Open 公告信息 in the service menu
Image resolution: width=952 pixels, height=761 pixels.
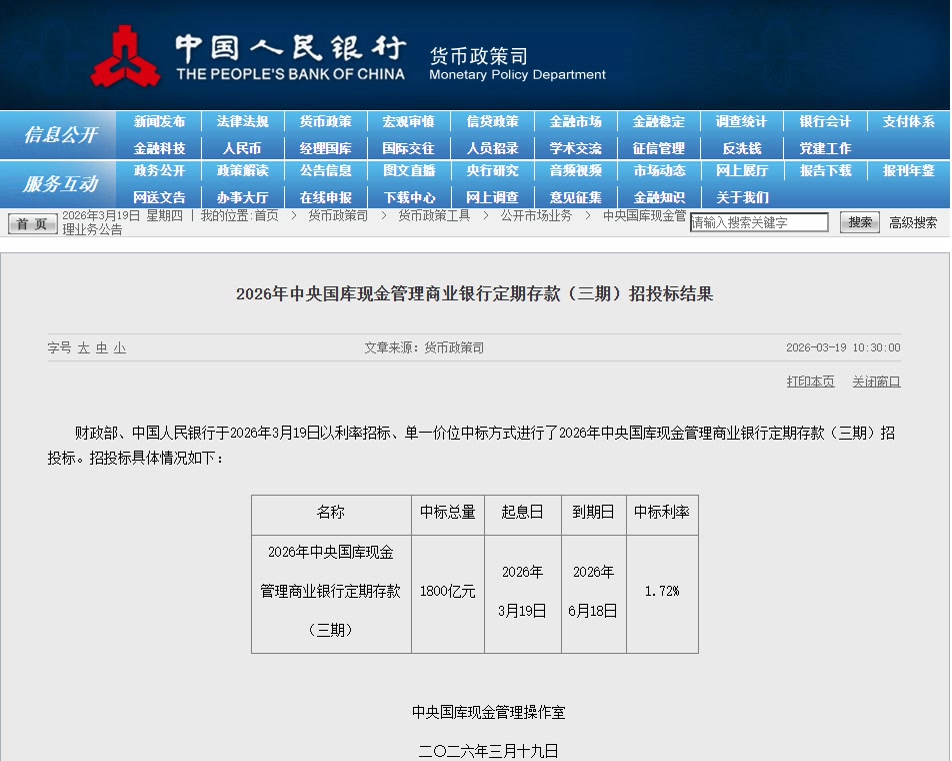[x=325, y=171]
